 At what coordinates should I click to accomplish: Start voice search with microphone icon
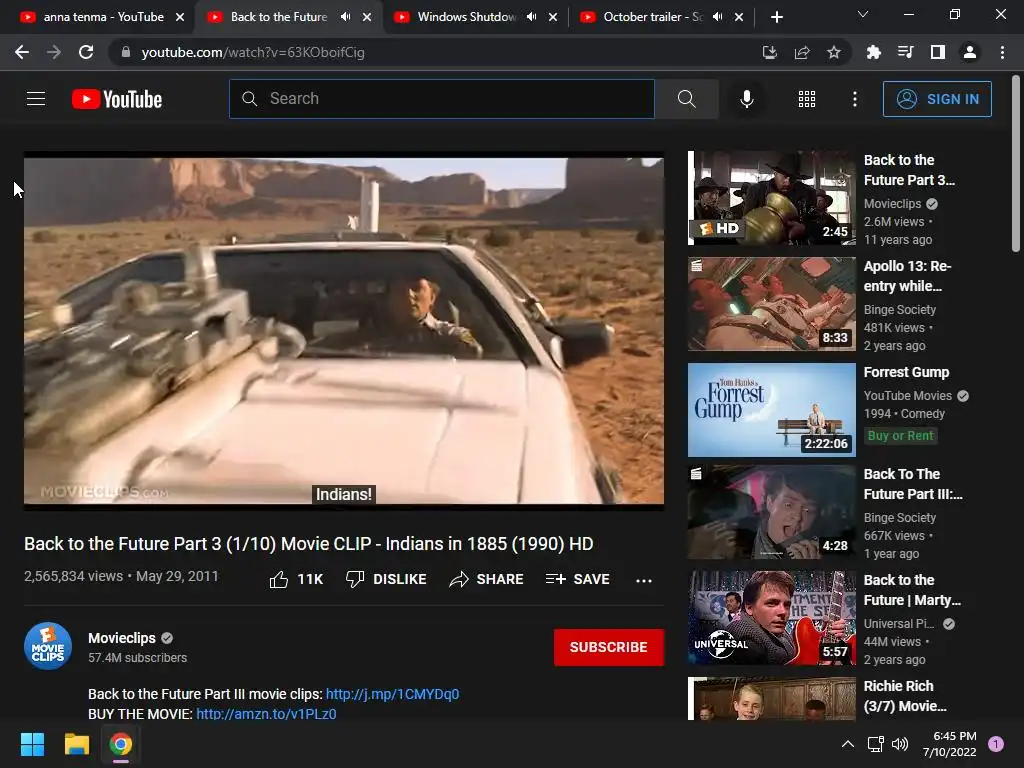pos(746,99)
